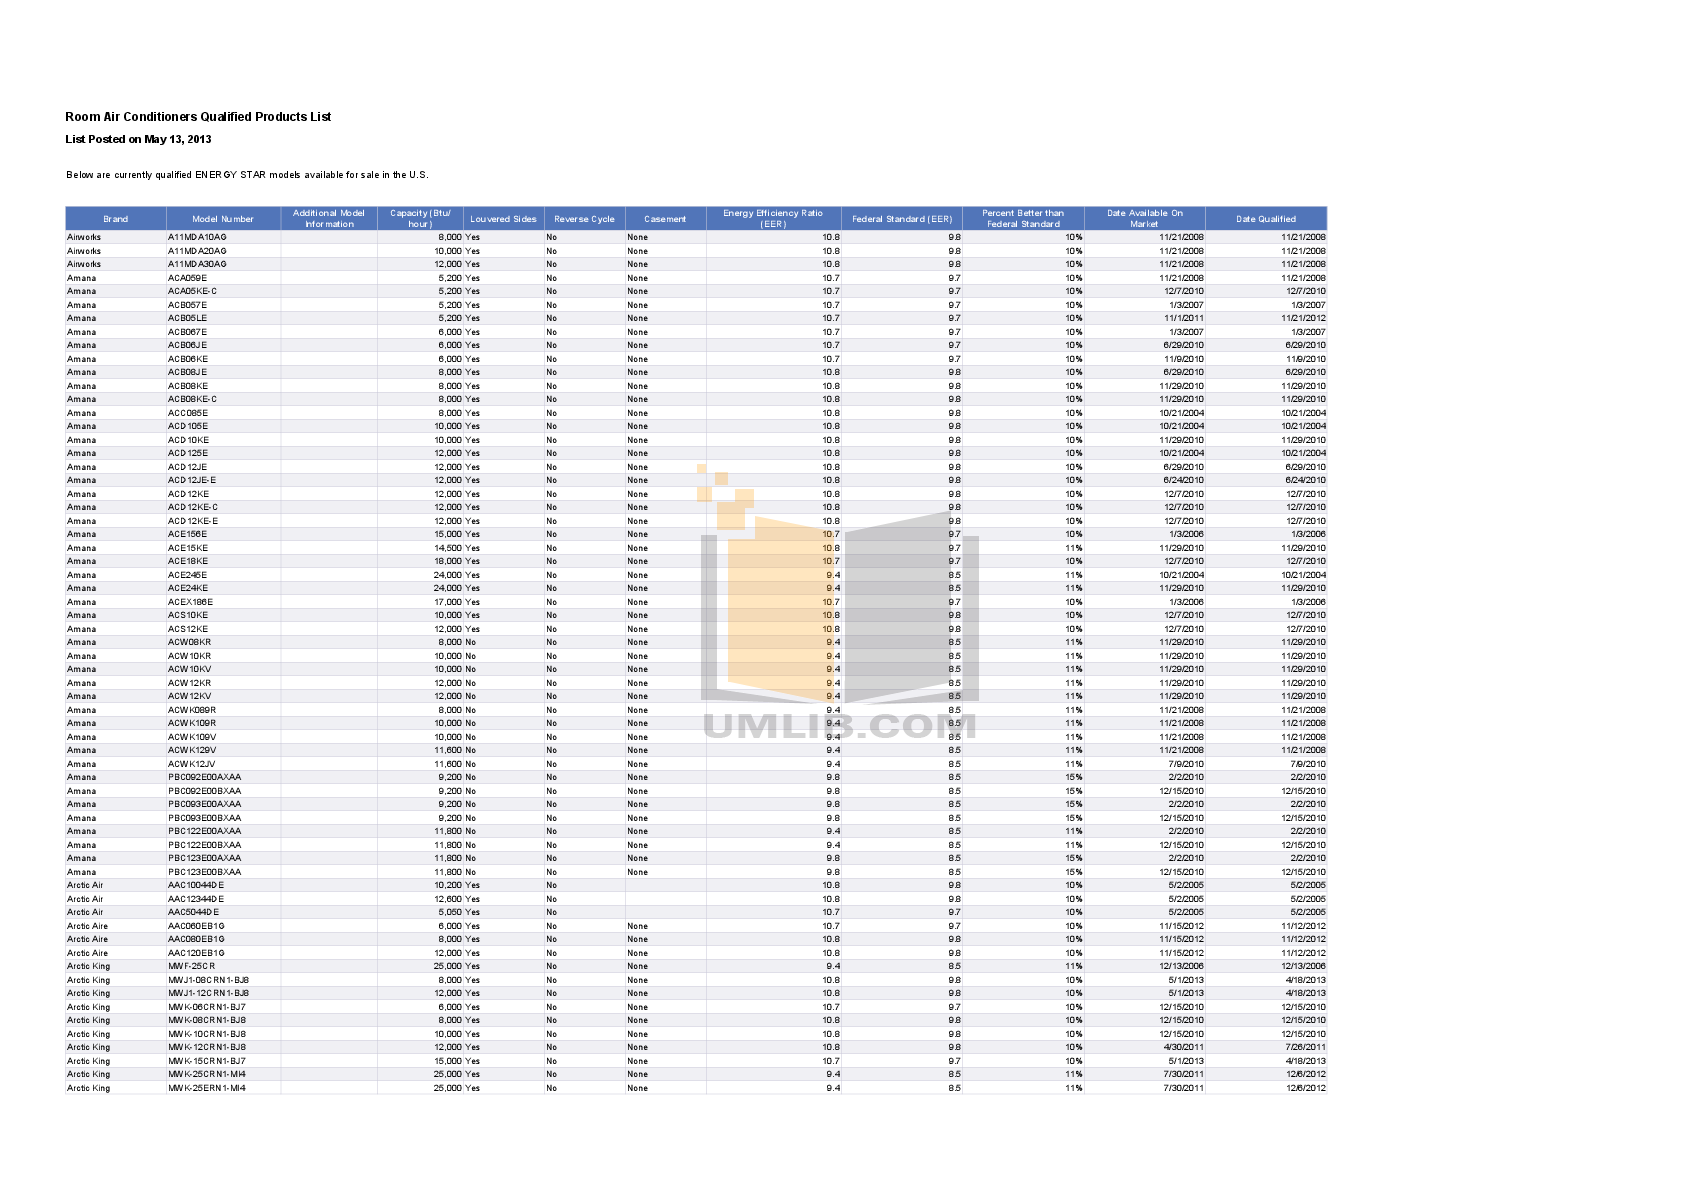
Task: Click the Additional Model Information header
Action: [x=329, y=218]
